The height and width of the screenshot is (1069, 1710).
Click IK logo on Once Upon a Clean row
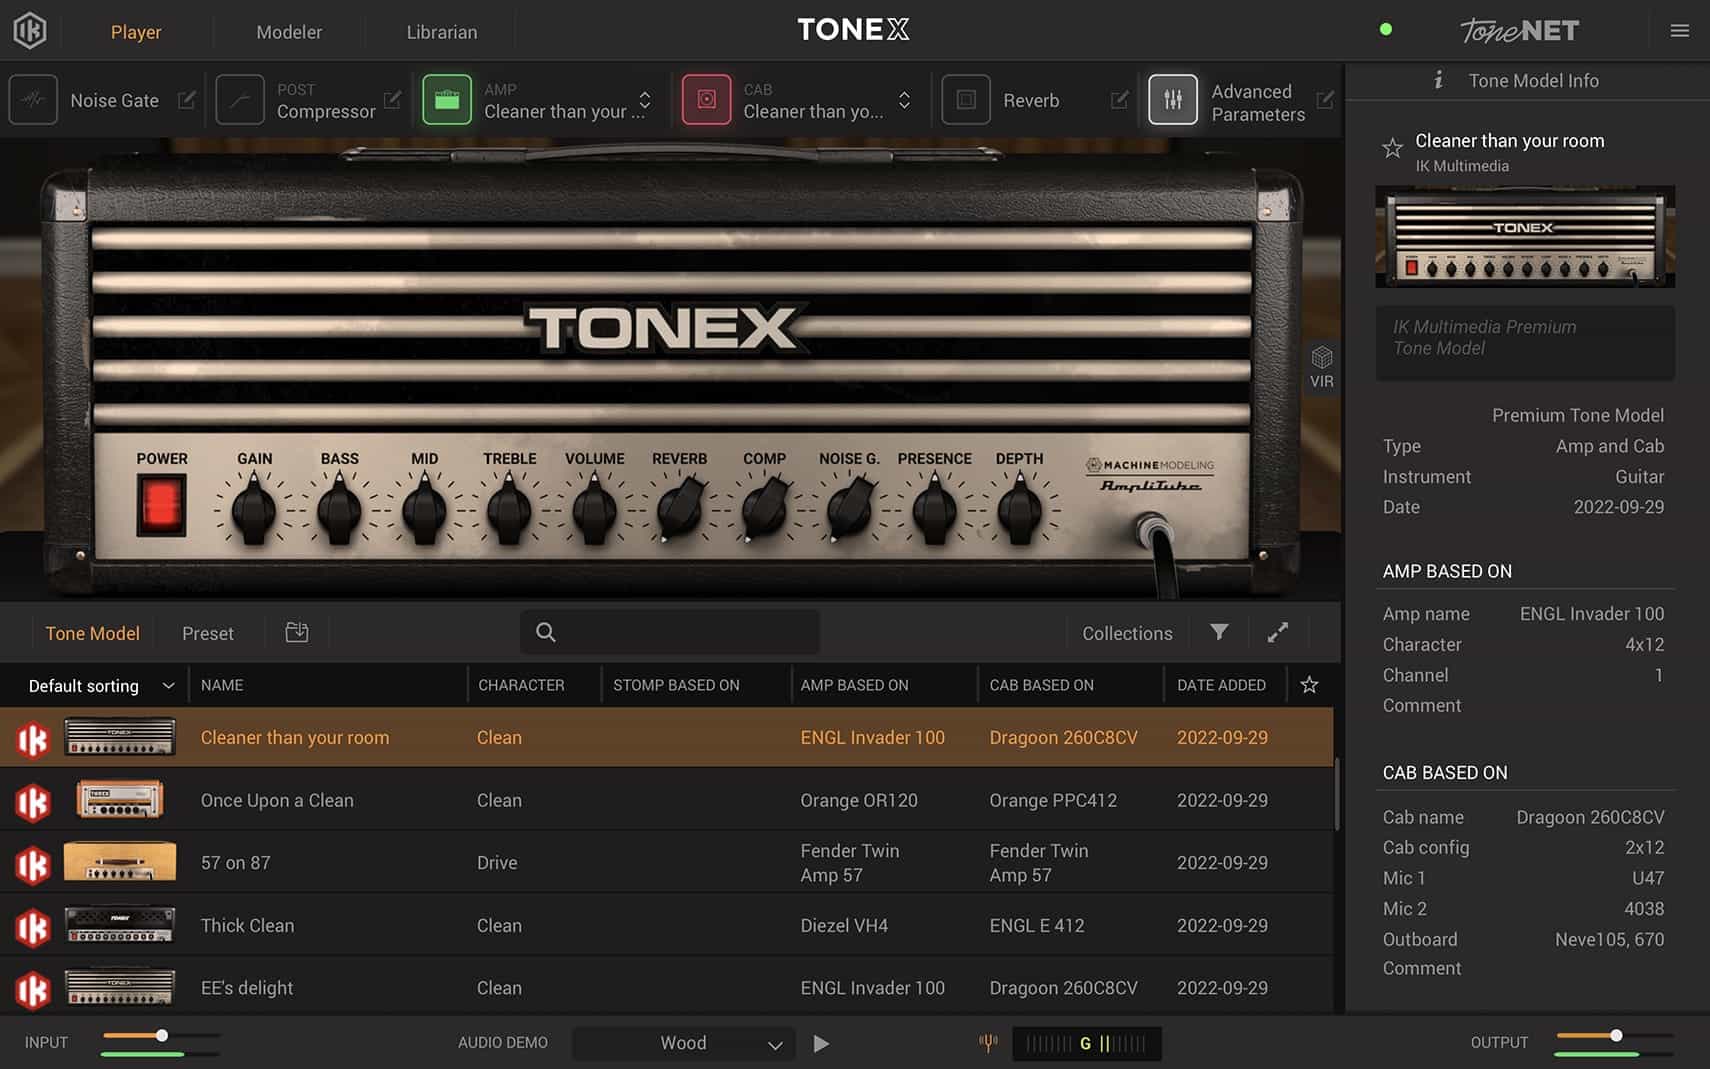[x=33, y=802]
